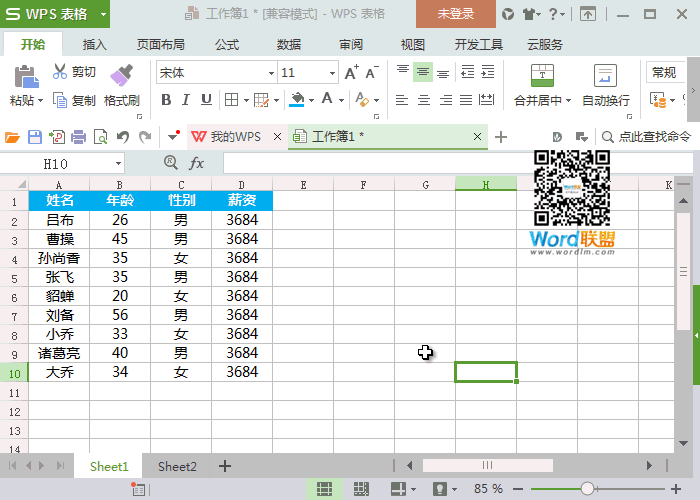Decrease indent icon
700x500 pixels.
pyautogui.click(x=467, y=72)
